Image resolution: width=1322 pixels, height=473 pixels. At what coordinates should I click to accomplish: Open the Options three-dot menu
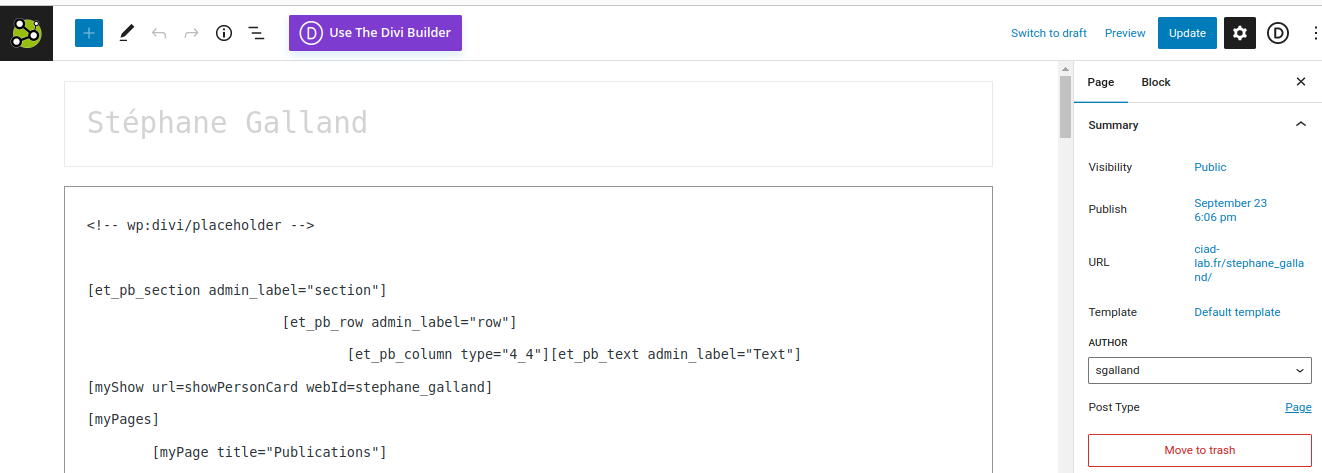tap(1314, 33)
